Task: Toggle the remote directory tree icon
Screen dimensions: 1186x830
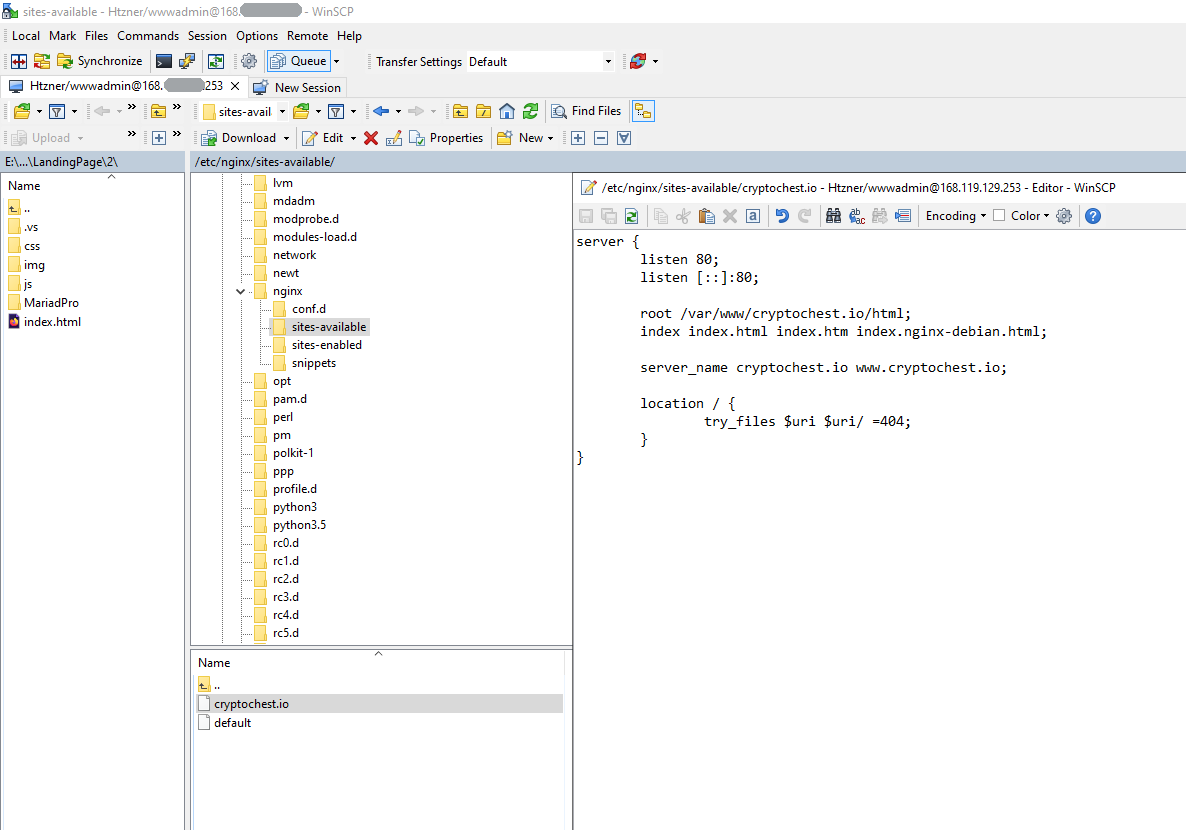Action: click(643, 111)
